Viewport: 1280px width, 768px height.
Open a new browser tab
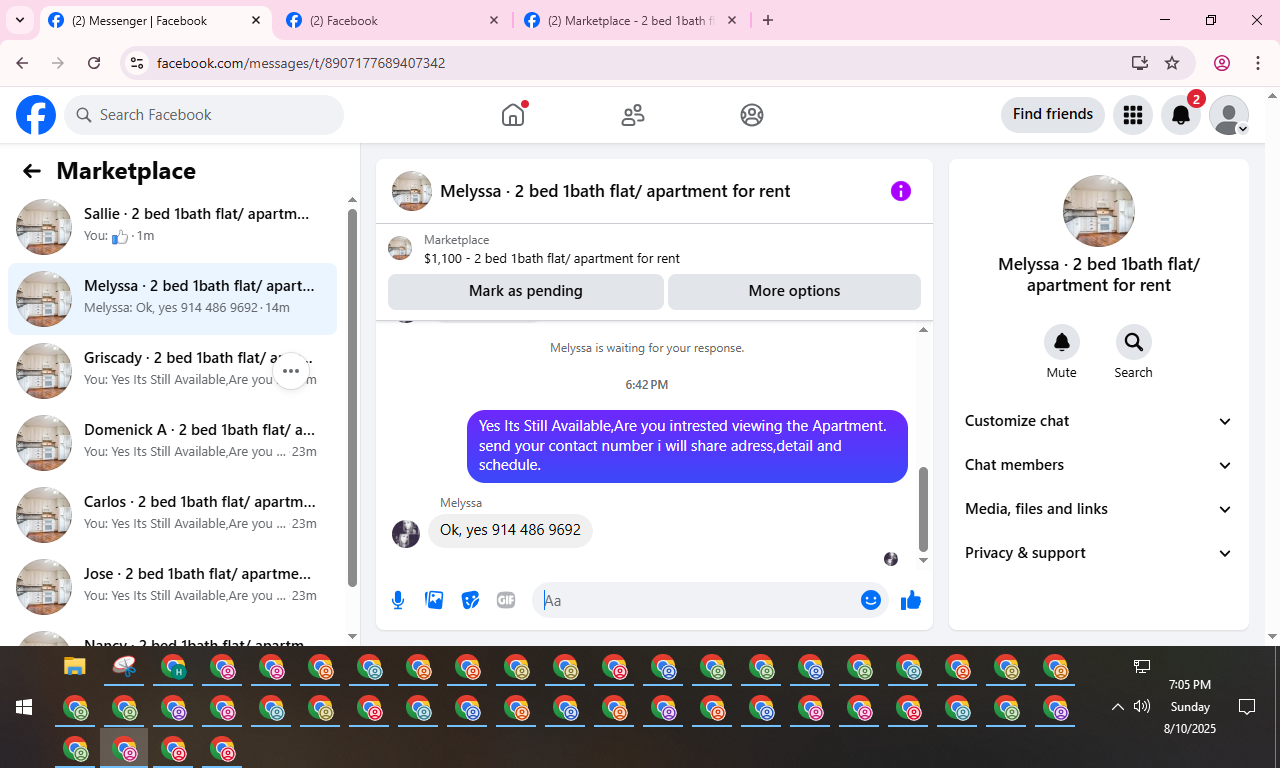[x=768, y=20]
